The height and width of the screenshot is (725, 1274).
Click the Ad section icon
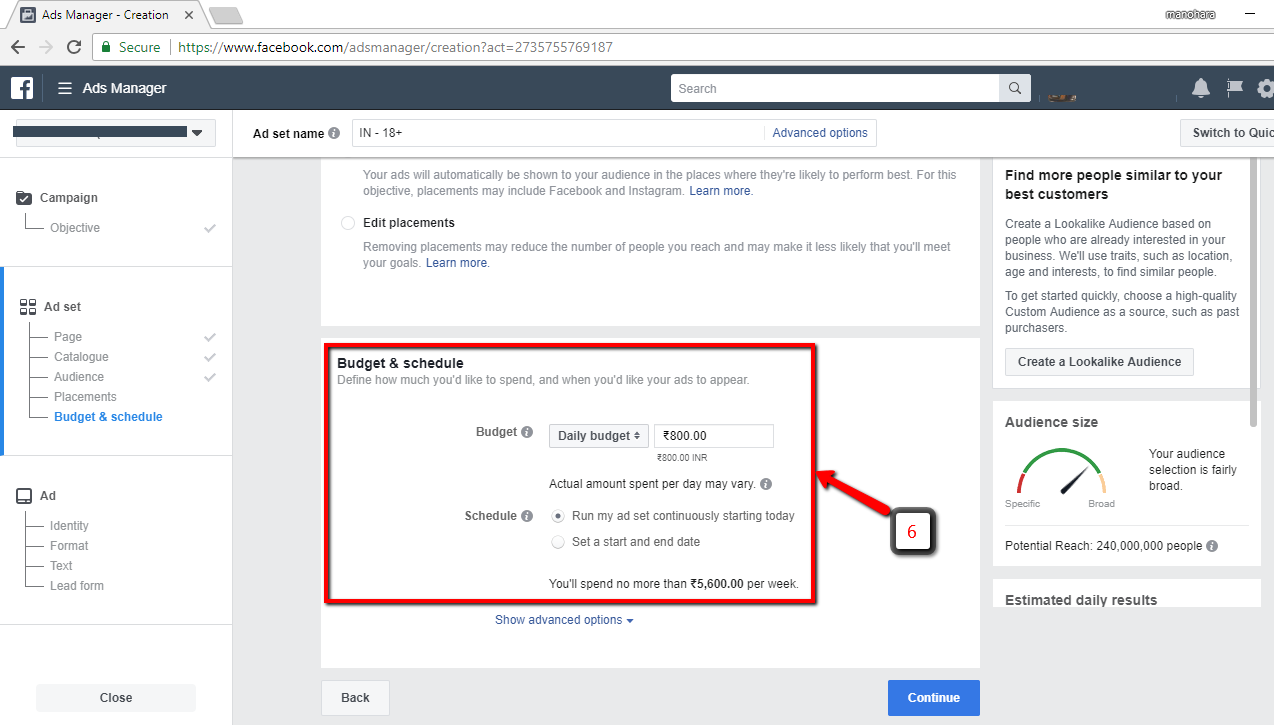tap(25, 496)
